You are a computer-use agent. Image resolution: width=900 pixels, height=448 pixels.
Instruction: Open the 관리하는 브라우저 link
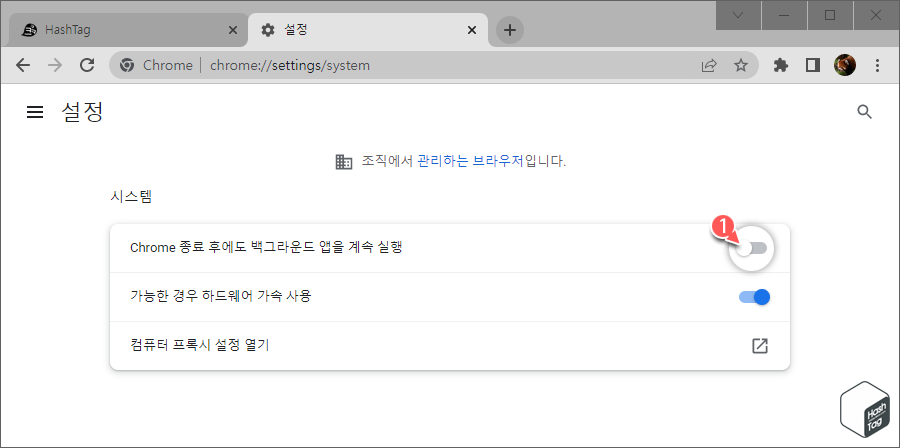point(470,162)
